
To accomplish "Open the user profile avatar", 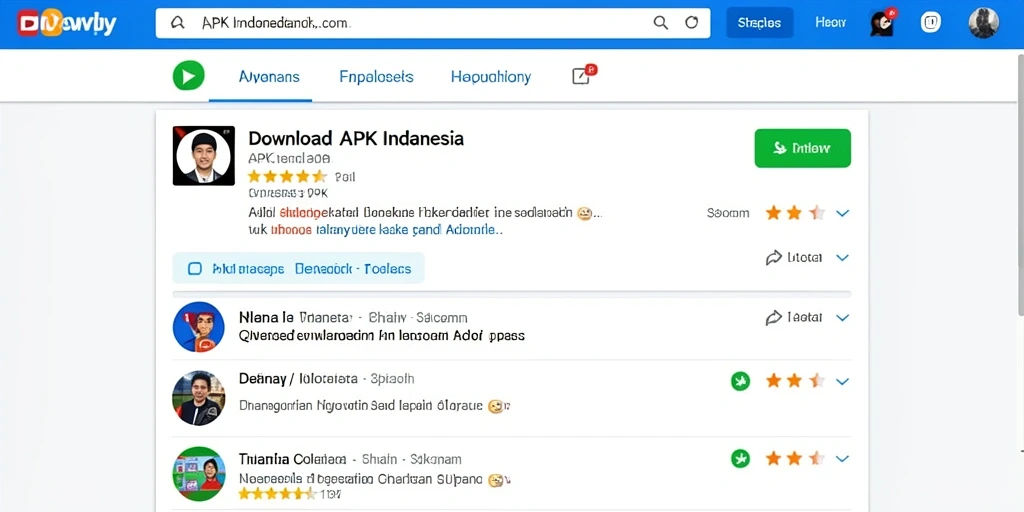I will click(984, 23).
